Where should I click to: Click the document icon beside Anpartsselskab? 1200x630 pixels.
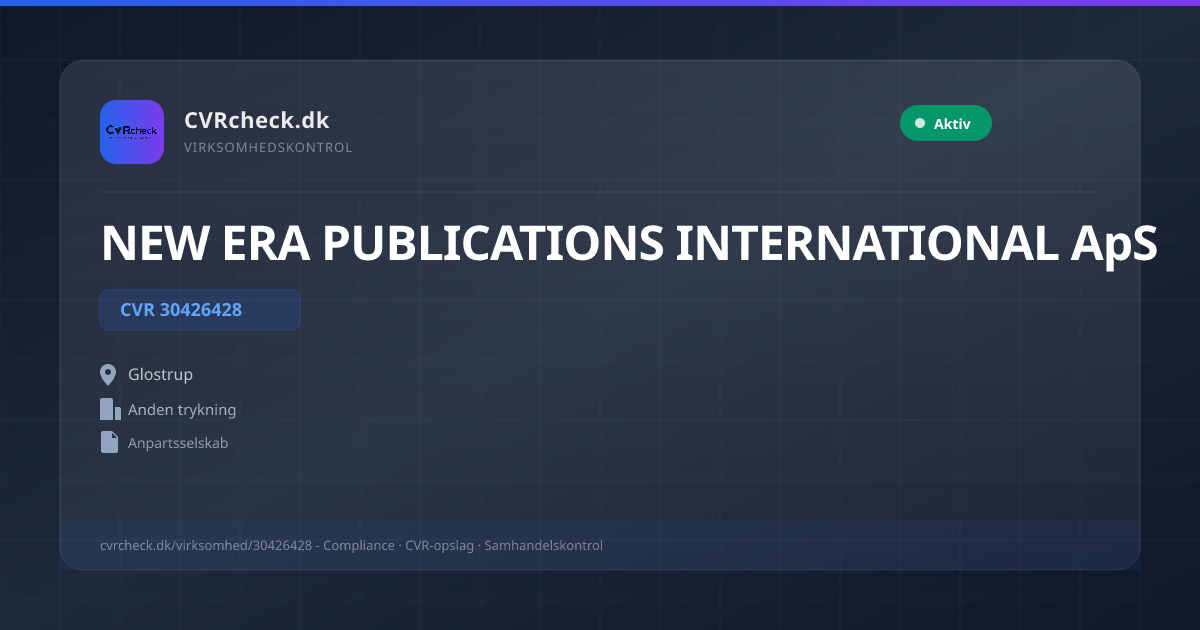click(109, 442)
